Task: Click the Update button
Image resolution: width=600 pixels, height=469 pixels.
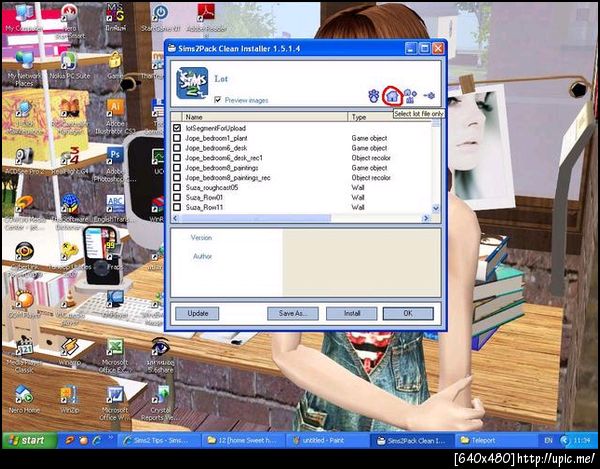Action: coord(197,313)
